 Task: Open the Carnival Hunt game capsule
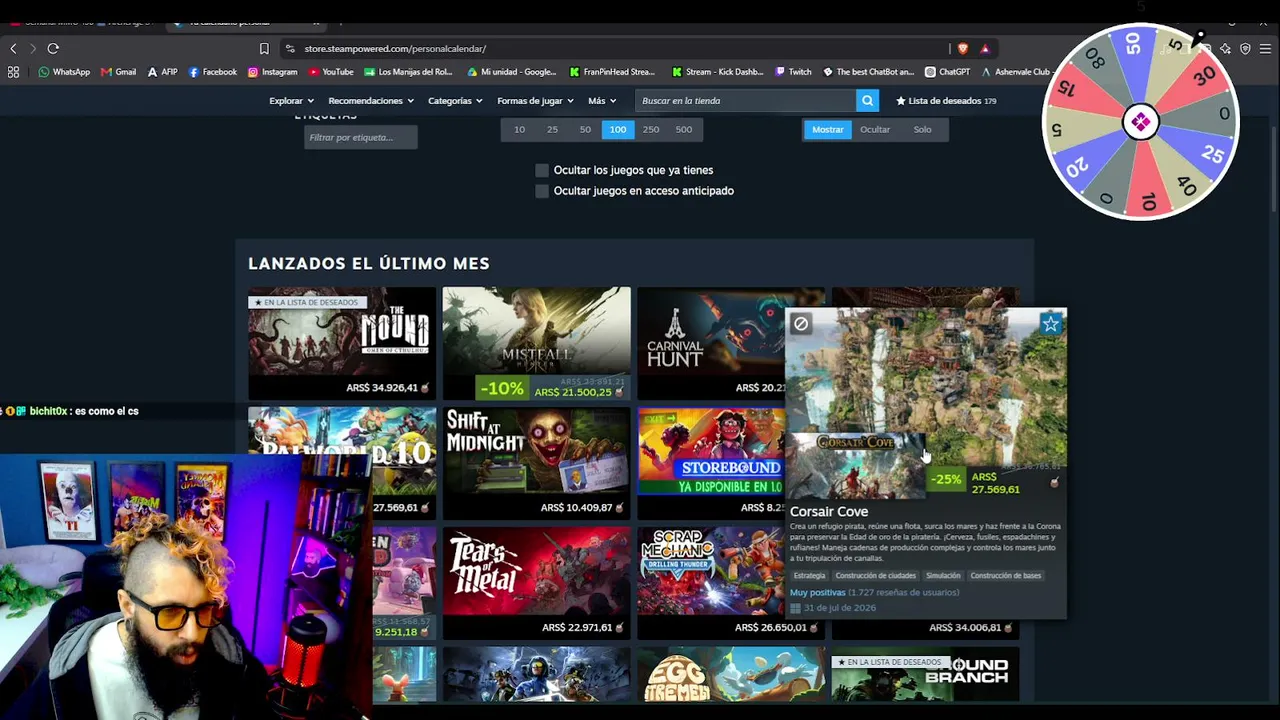[x=710, y=343]
